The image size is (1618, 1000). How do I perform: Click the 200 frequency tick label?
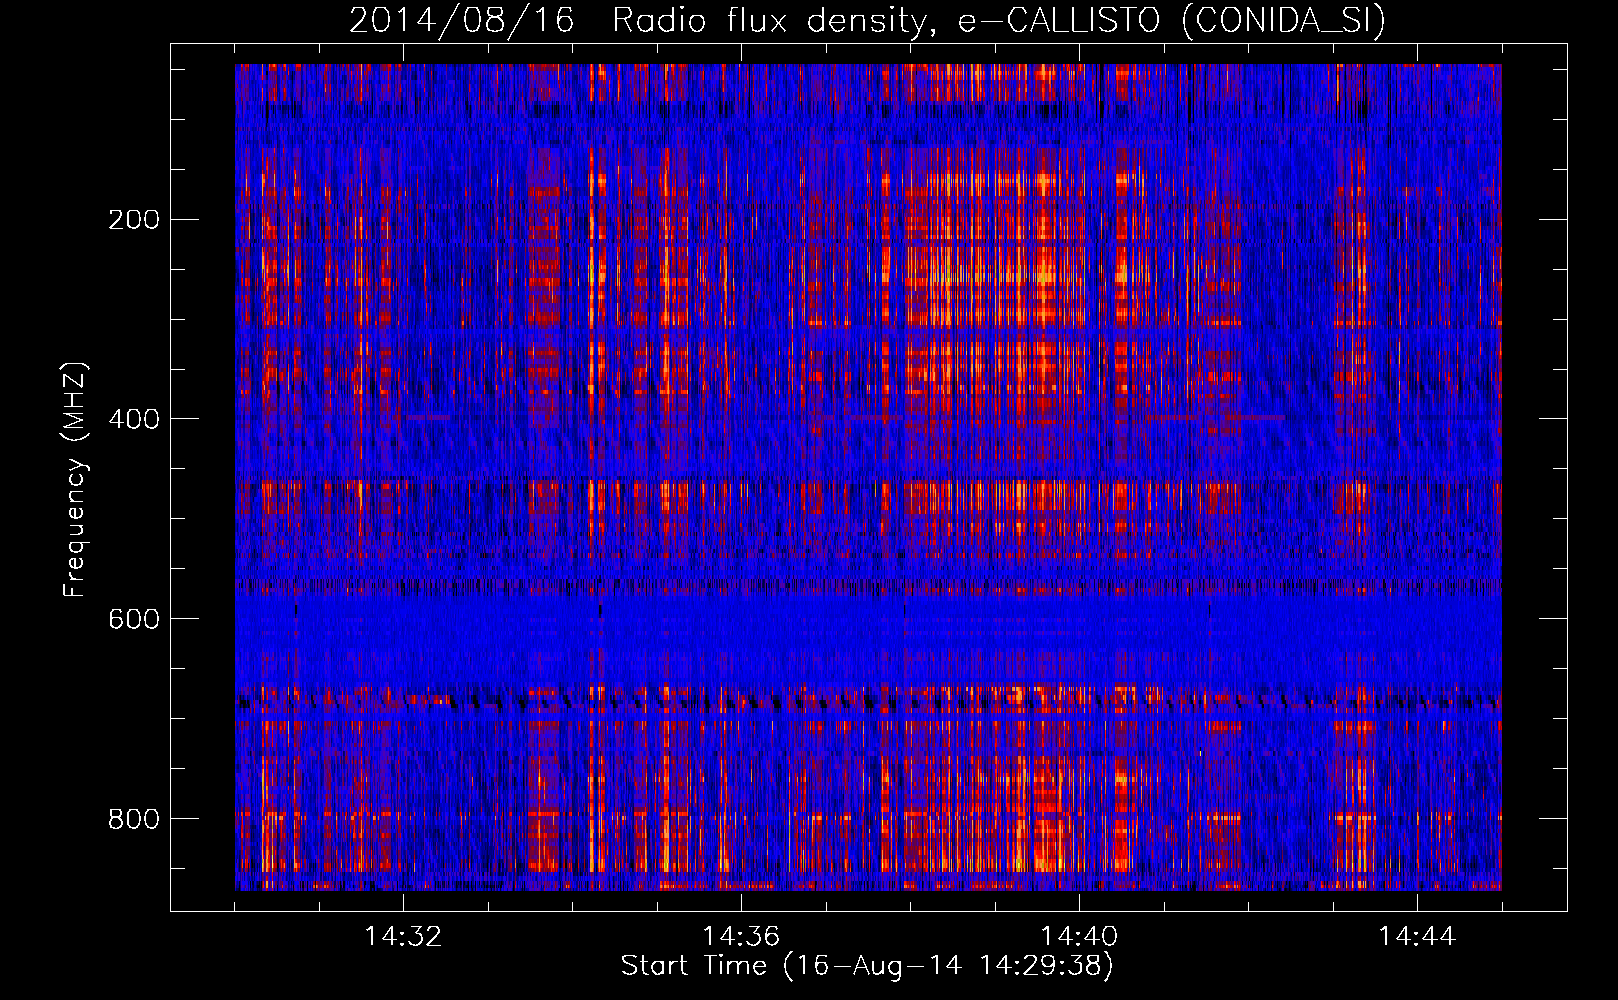[x=134, y=219]
